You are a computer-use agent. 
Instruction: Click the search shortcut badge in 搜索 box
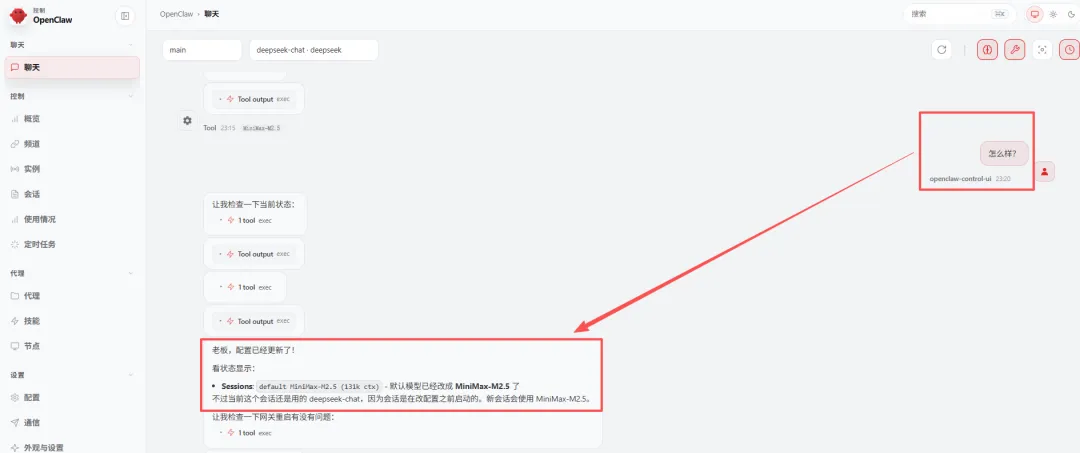(x=998, y=14)
